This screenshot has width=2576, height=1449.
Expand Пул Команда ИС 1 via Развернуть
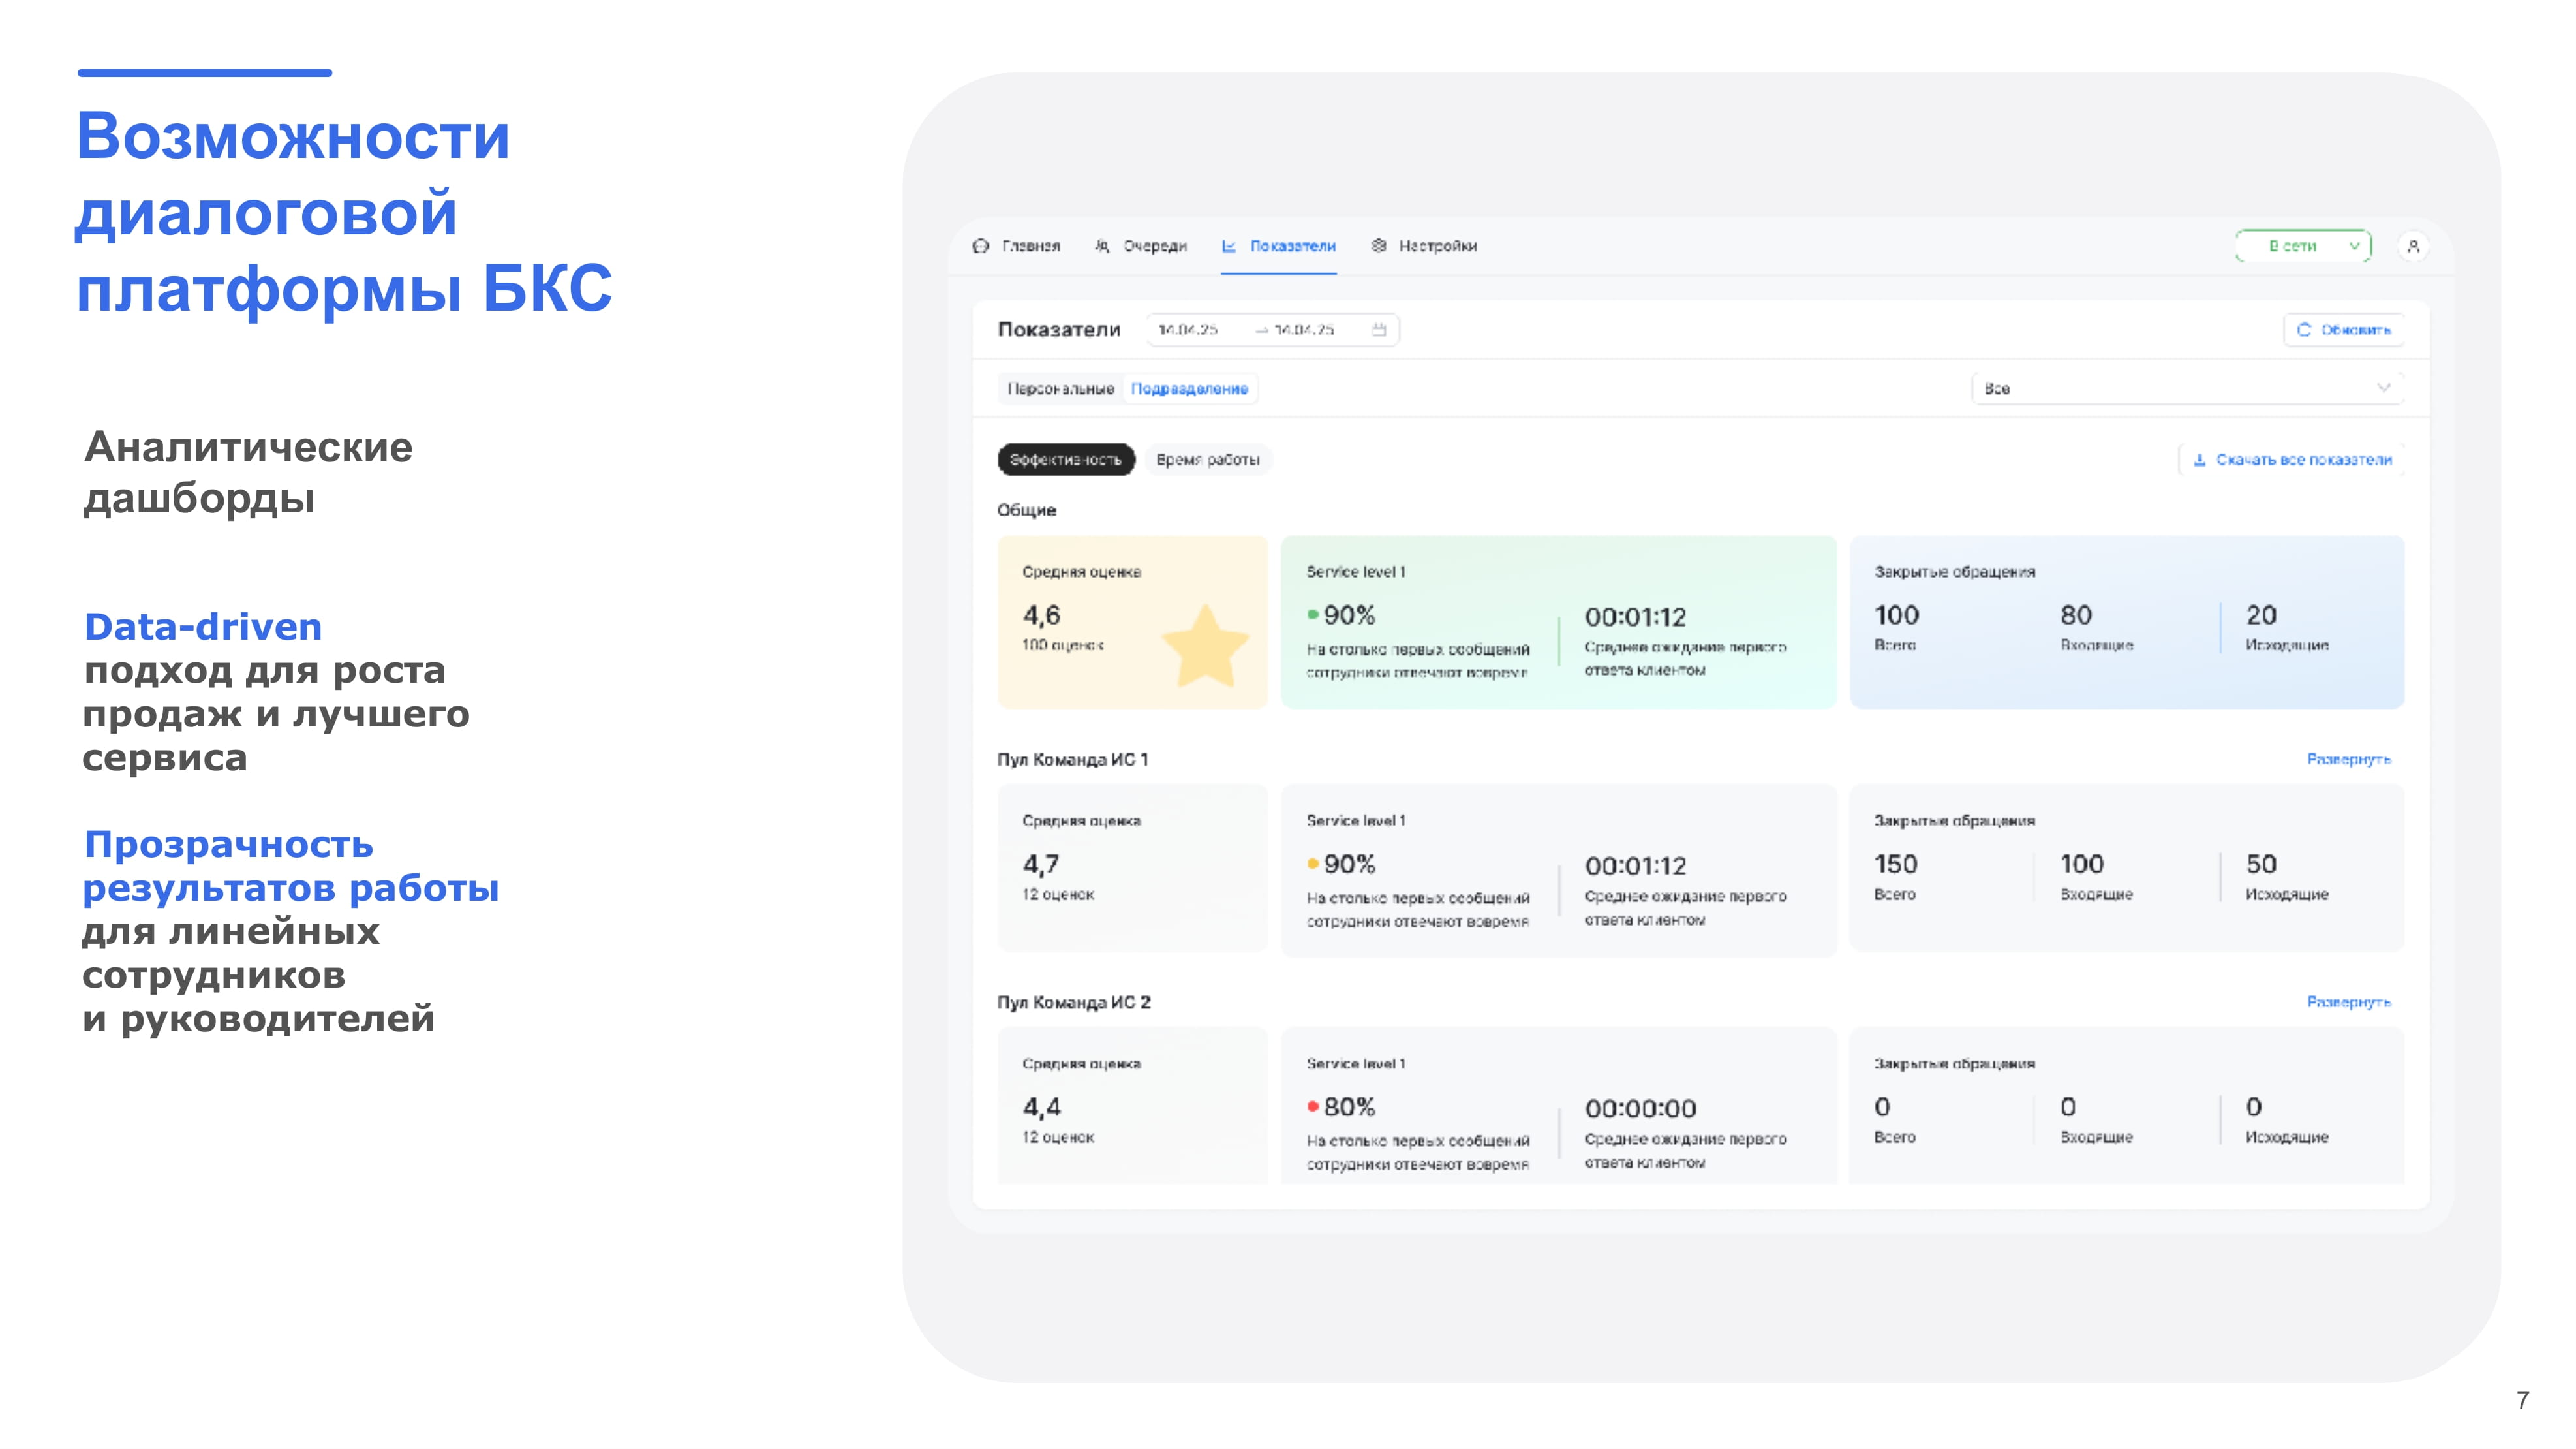2348,759
